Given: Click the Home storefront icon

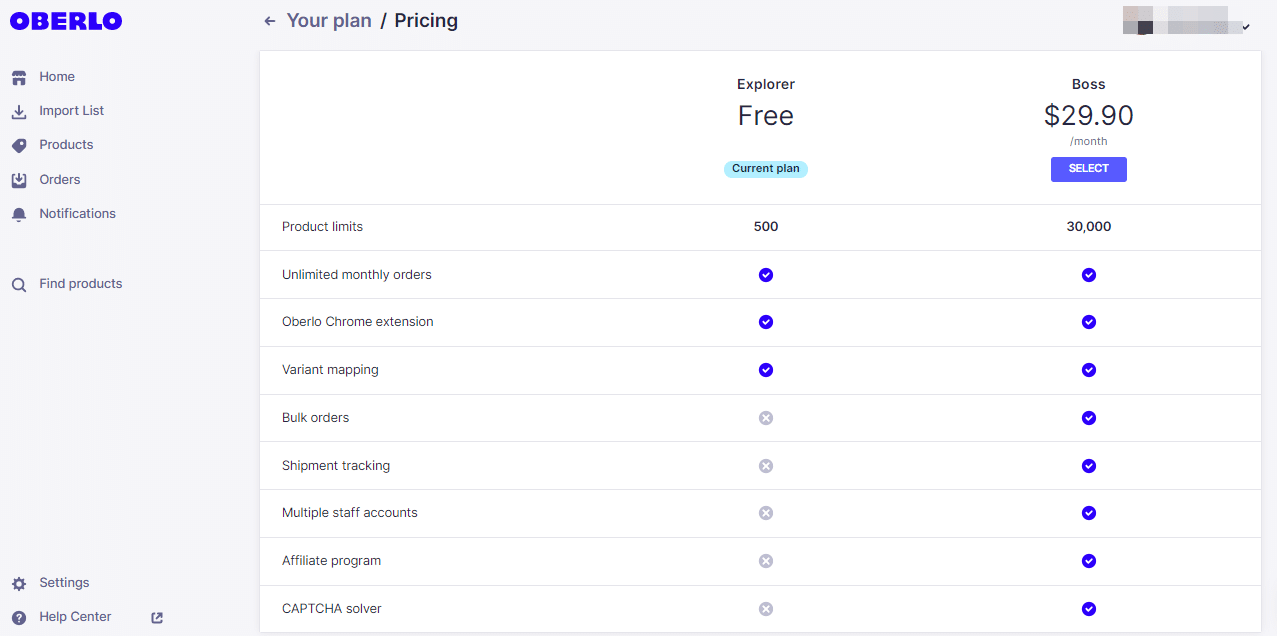Looking at the screenshot, I should [x=19, y=77].
